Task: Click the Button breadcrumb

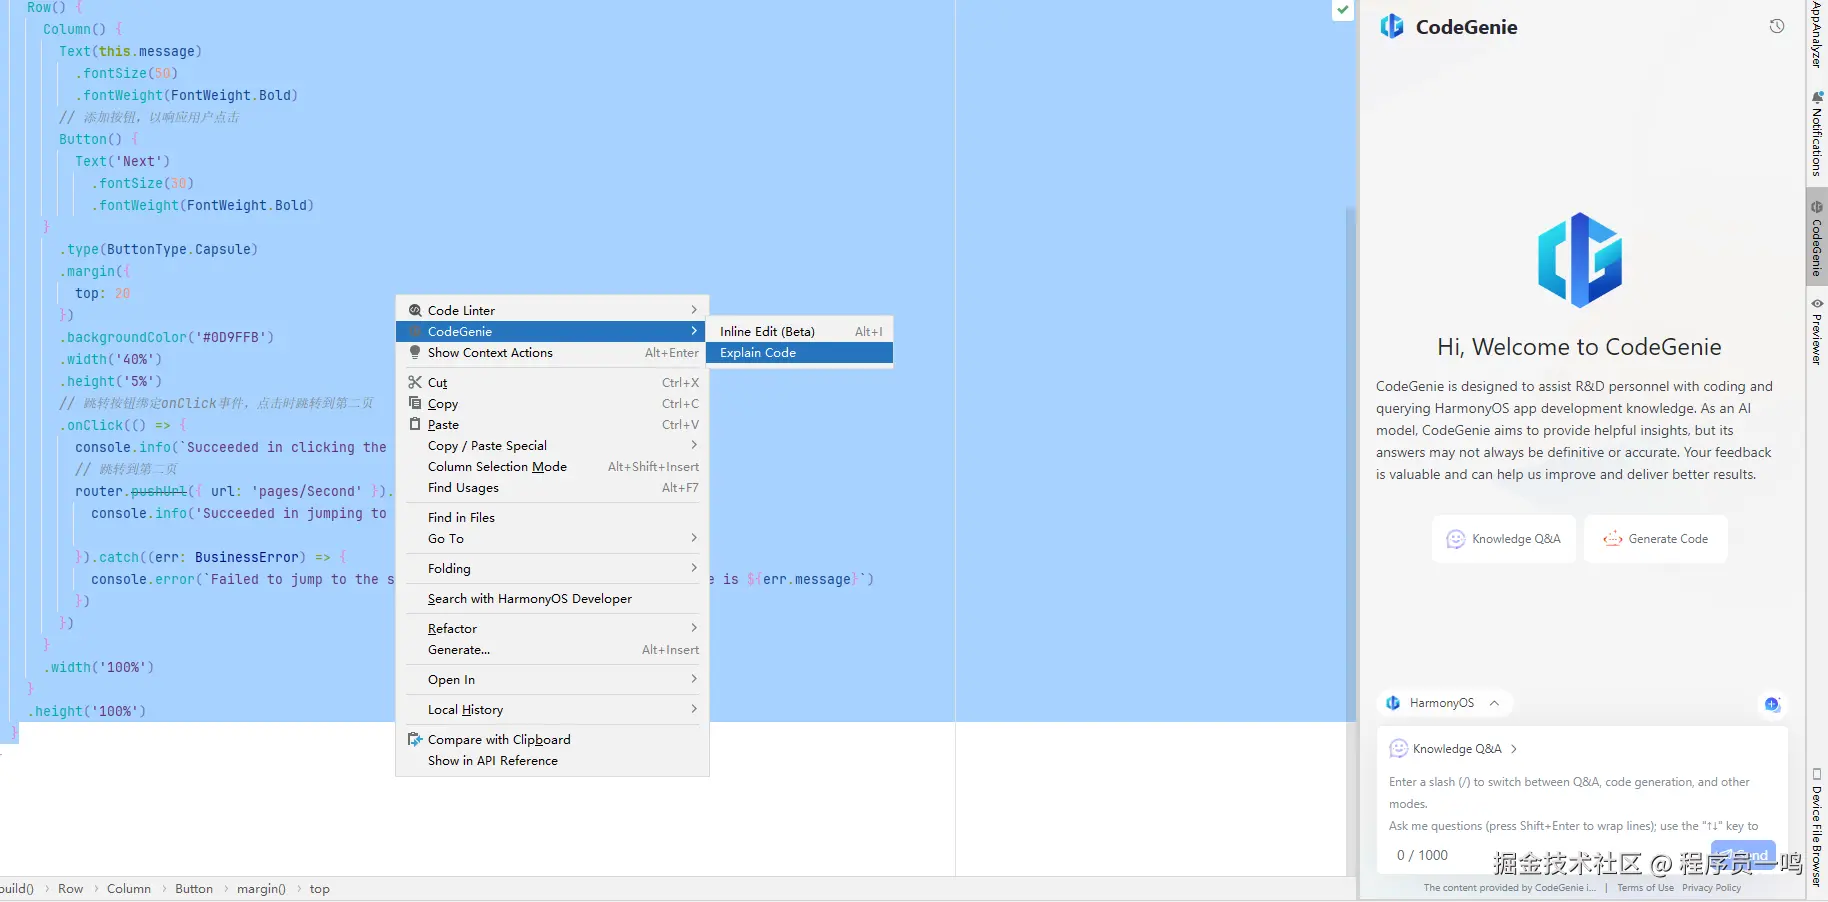Action: [194, 889]
